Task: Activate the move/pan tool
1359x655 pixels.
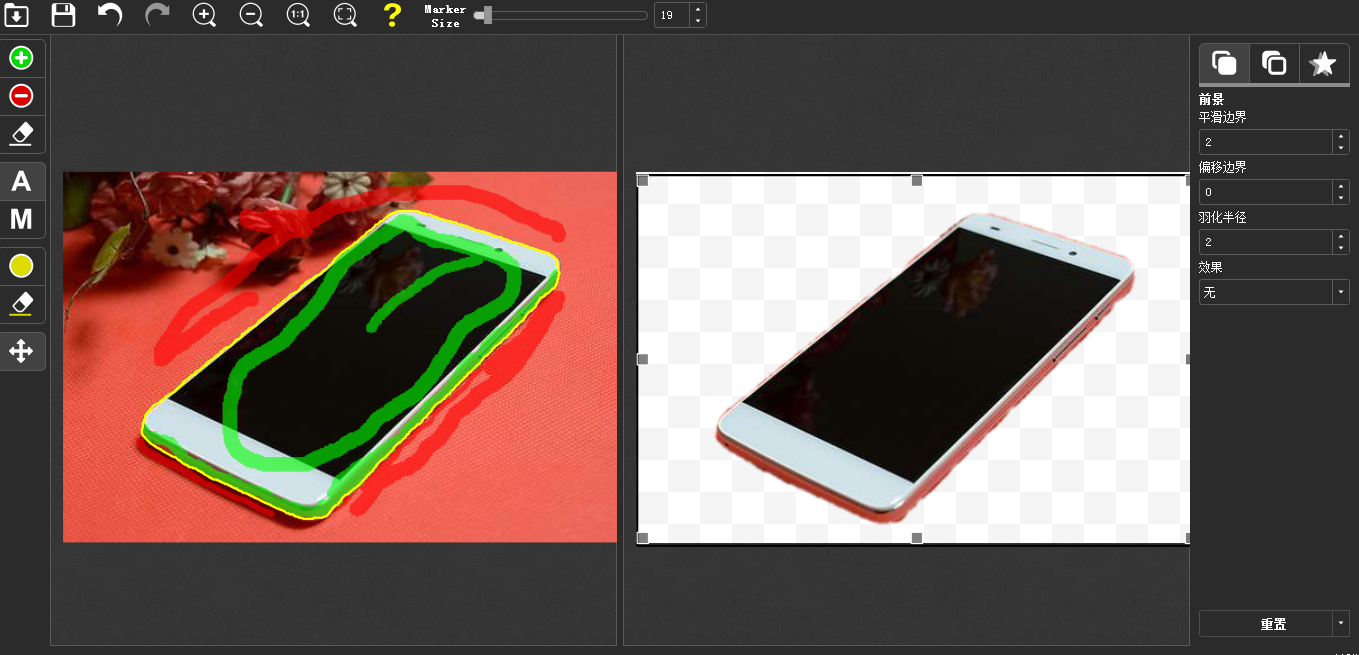Action: point(21,351)
